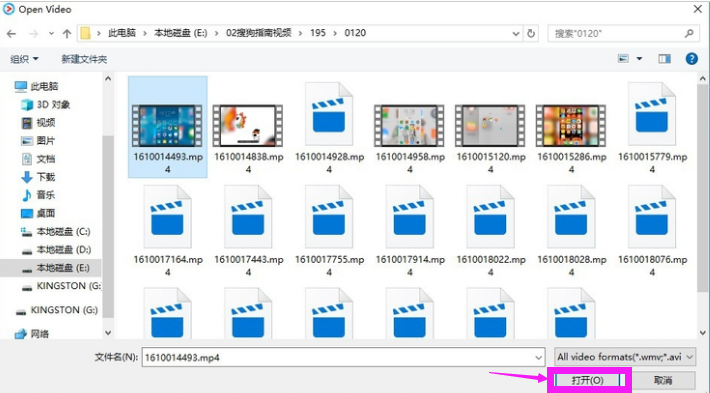Select the 1610015286.mp4 video thumbnail

click(571, 125)
